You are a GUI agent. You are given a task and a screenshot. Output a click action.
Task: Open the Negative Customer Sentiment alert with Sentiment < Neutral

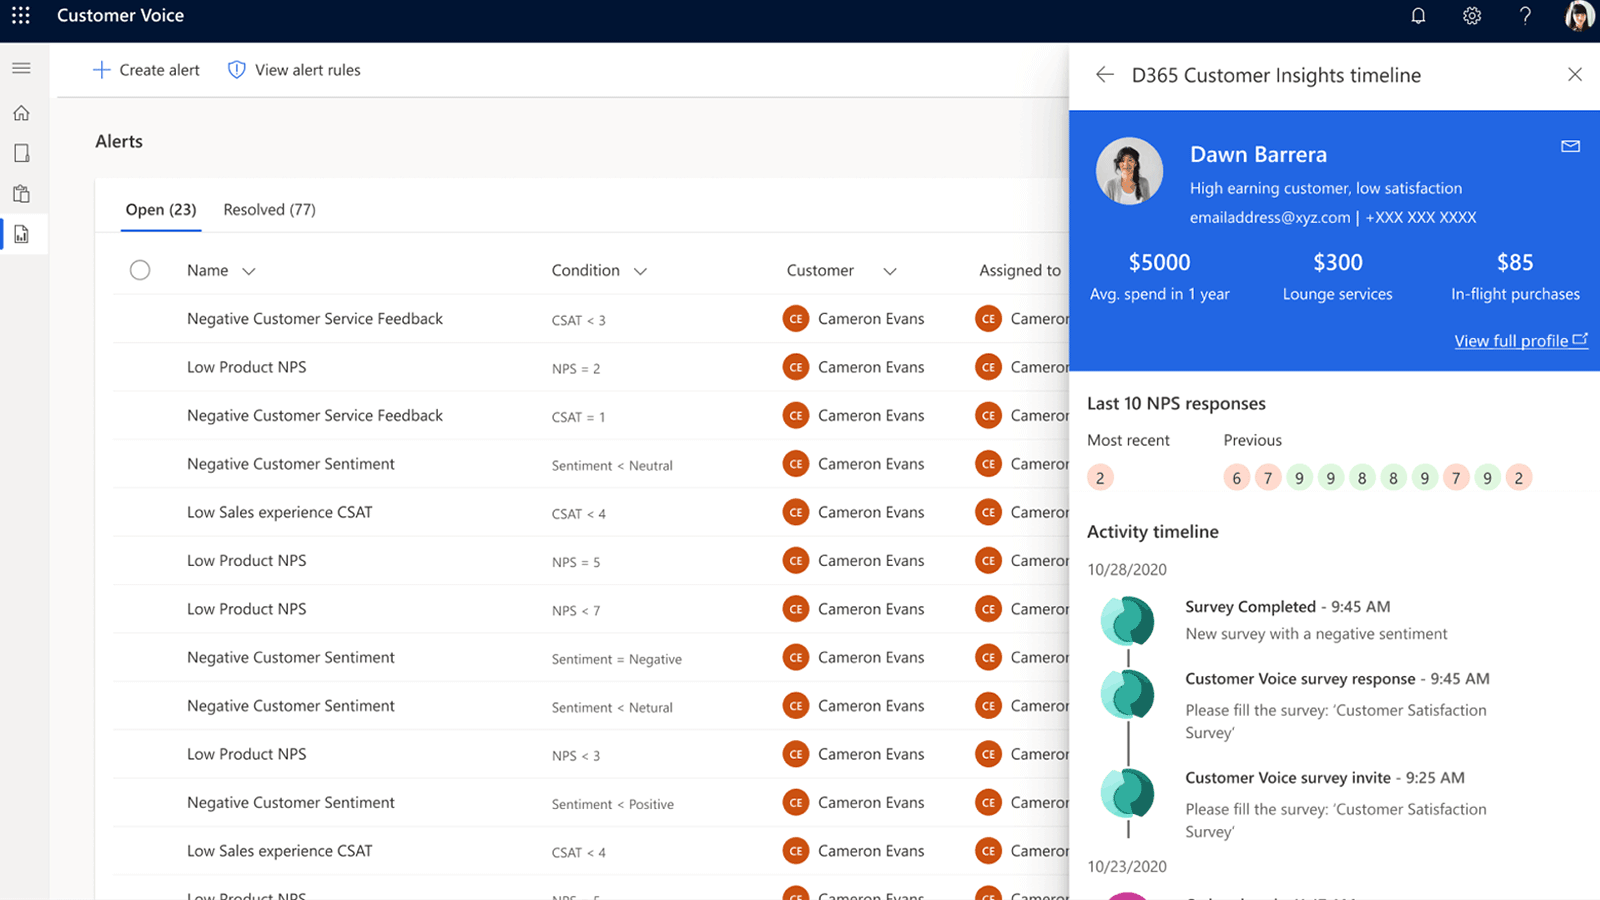(290, 464)
